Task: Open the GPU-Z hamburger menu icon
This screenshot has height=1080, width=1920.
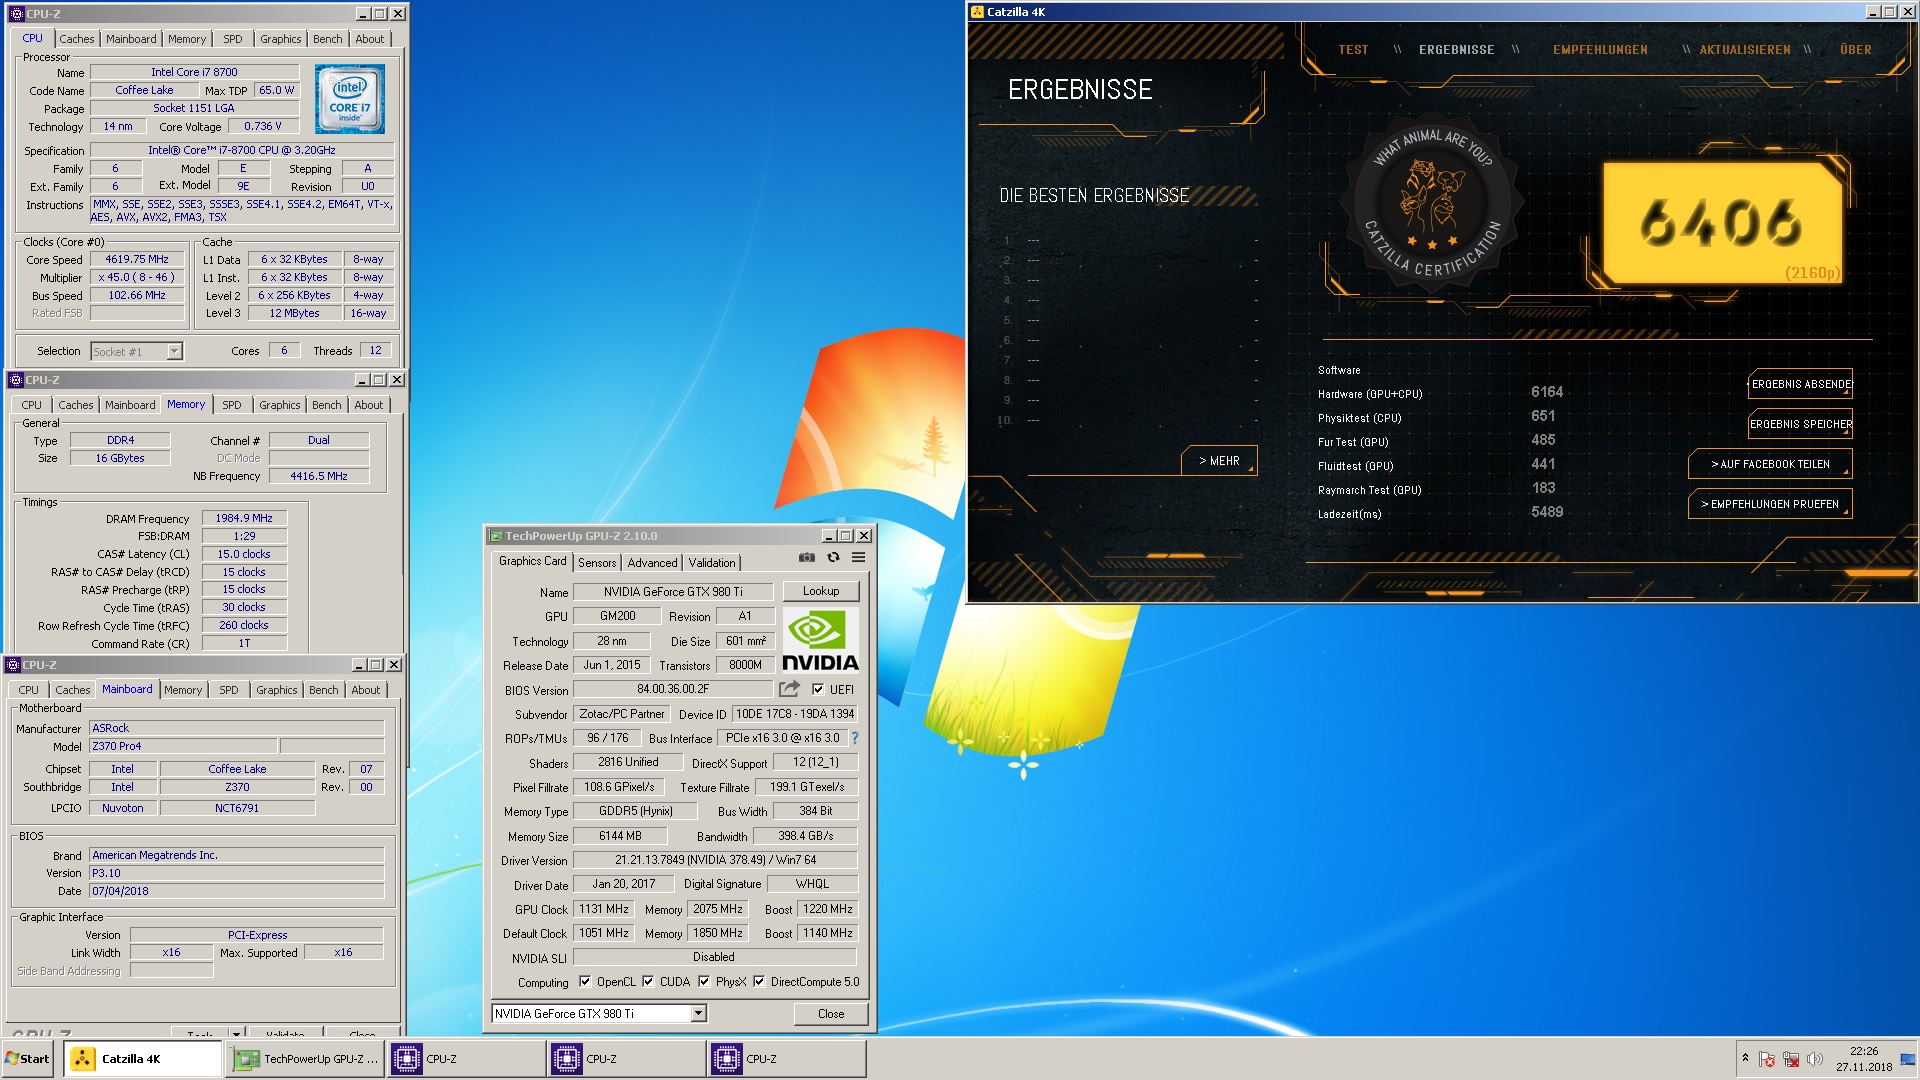Action: coord(858,558)
